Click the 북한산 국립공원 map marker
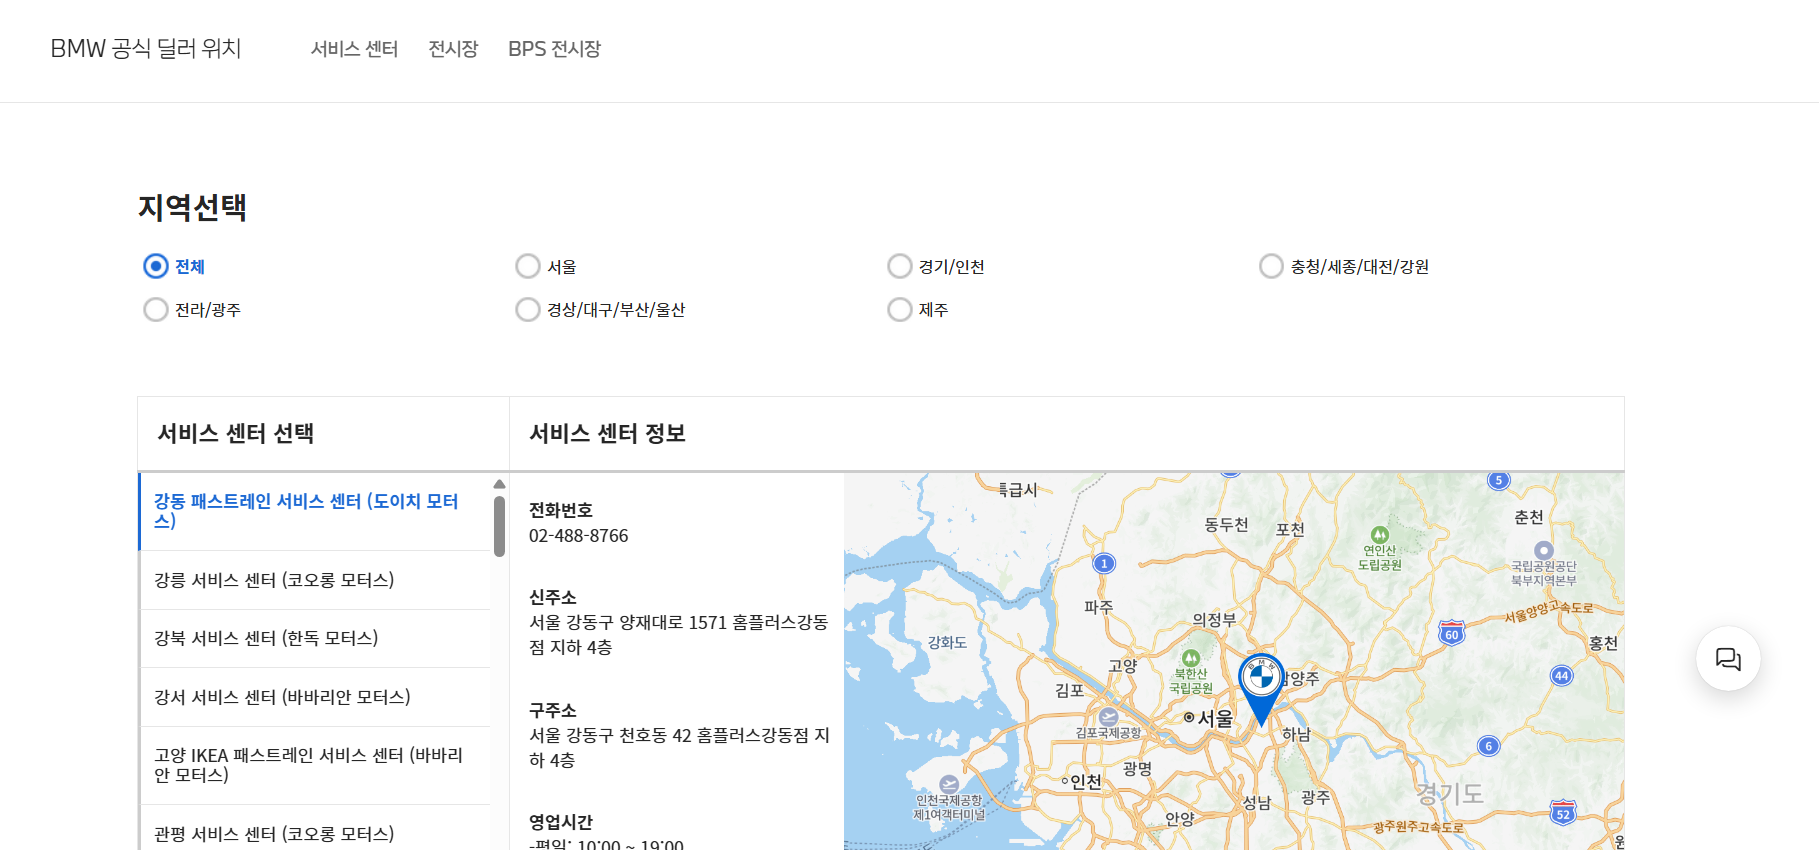This screenshot has height=850, width=1819. pos(1190,658)
